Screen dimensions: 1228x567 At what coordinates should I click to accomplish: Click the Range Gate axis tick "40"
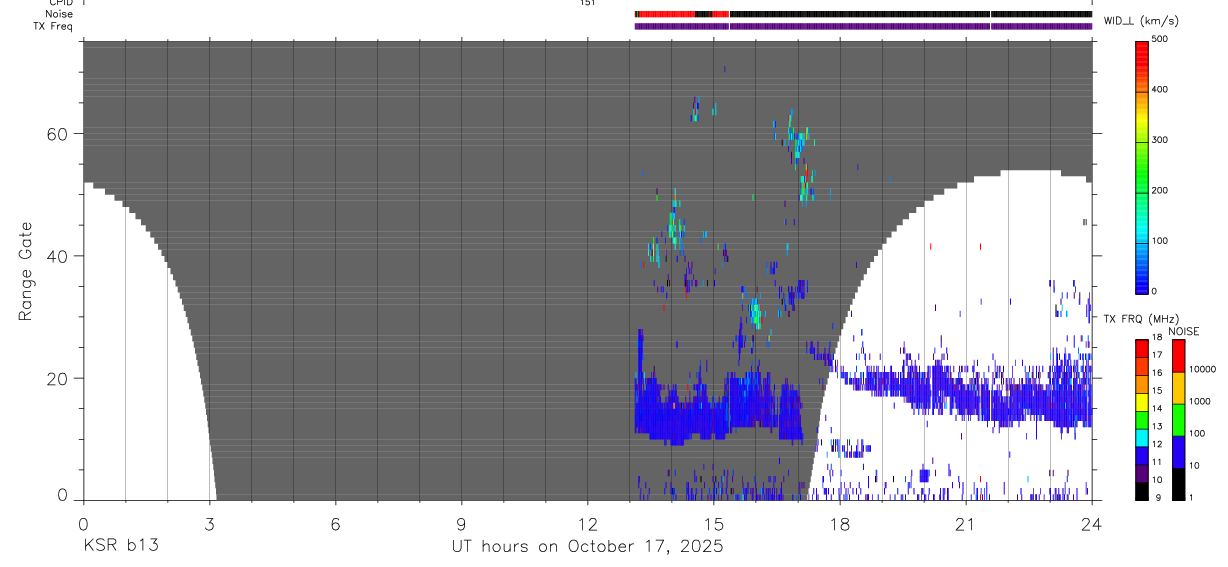[59, 256]
